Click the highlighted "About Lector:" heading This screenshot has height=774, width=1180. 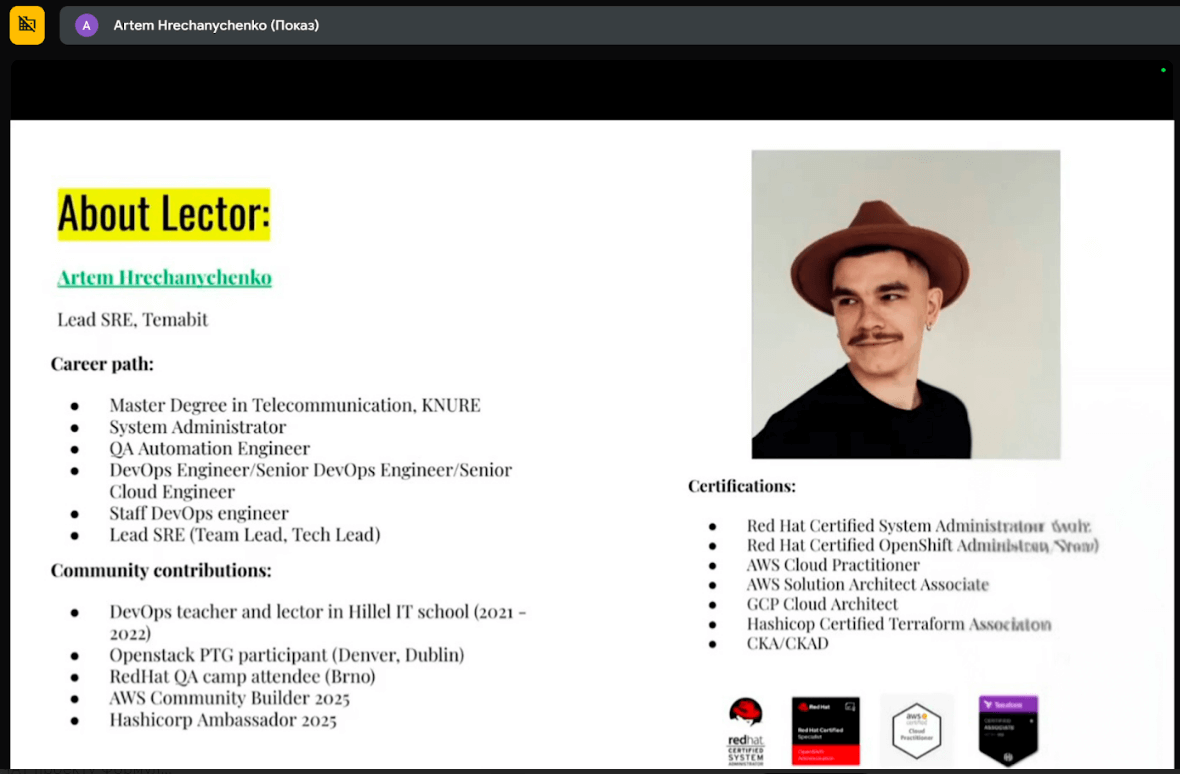(164, 214)
